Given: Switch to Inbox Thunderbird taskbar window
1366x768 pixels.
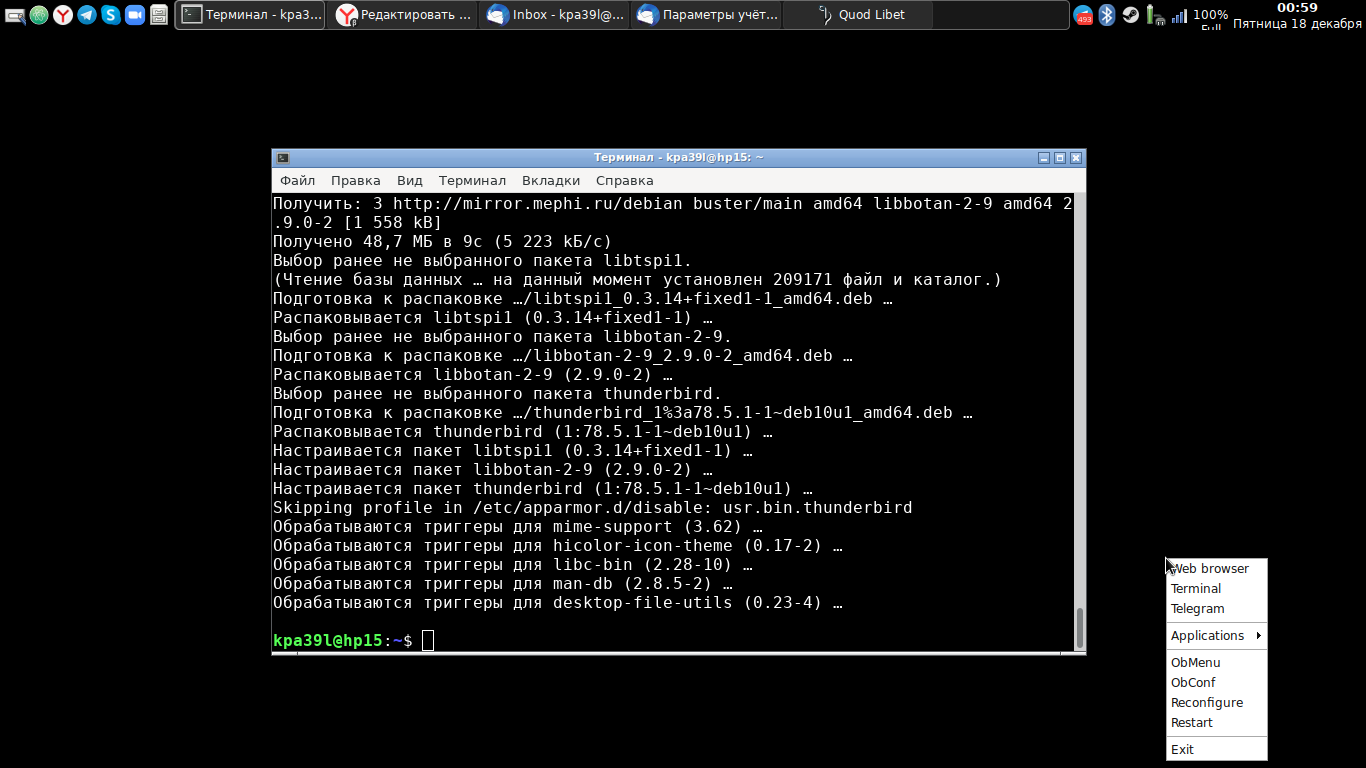Looking at the screenshot, I should coord(556,15).
